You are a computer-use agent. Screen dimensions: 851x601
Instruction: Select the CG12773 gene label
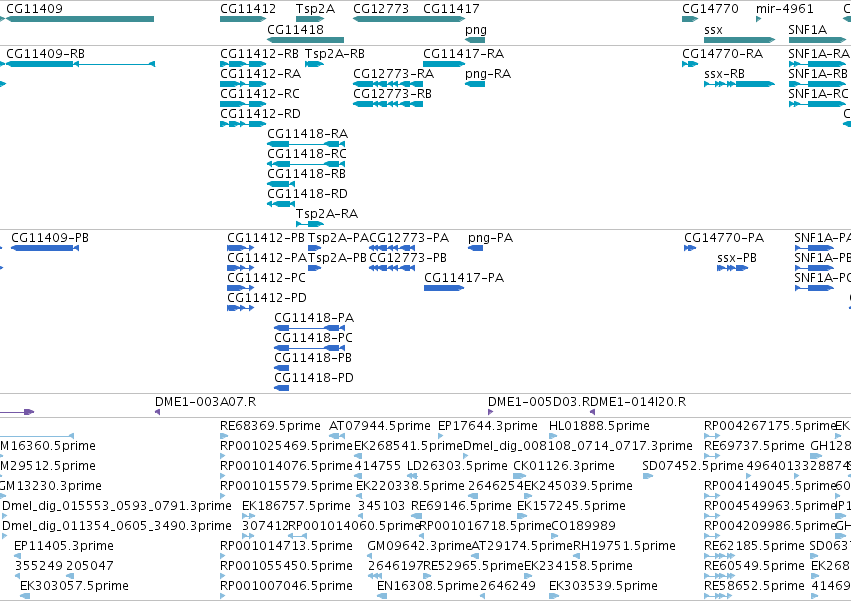pos(381,9)
